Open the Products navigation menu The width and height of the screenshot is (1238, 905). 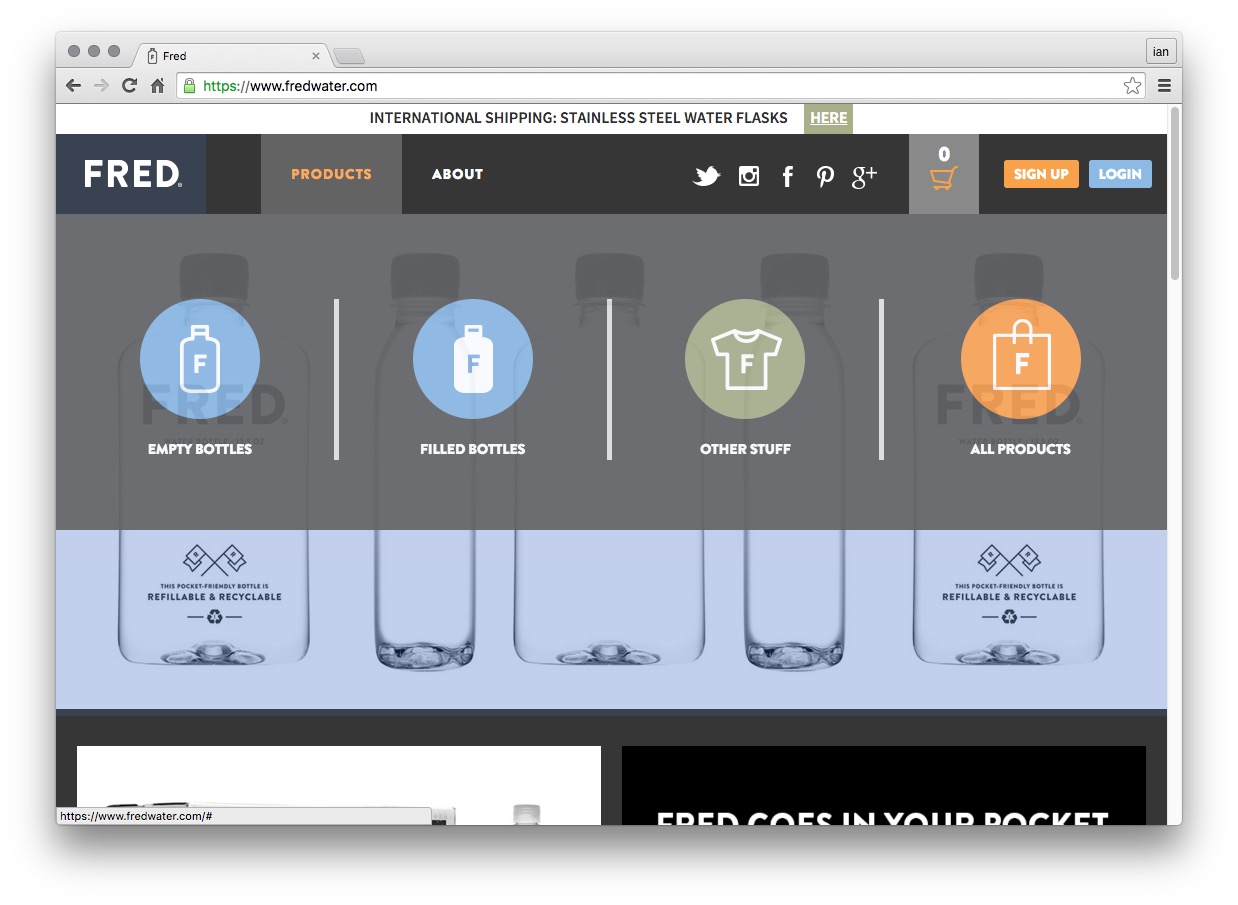pos(331,174)
